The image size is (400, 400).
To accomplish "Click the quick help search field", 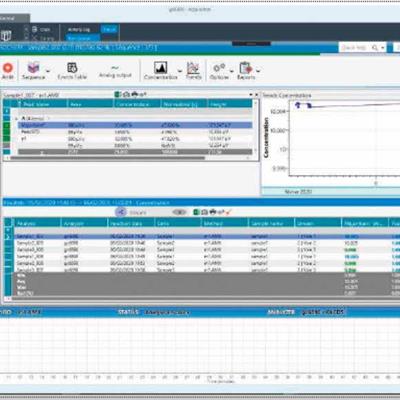I will click(354, 48).
